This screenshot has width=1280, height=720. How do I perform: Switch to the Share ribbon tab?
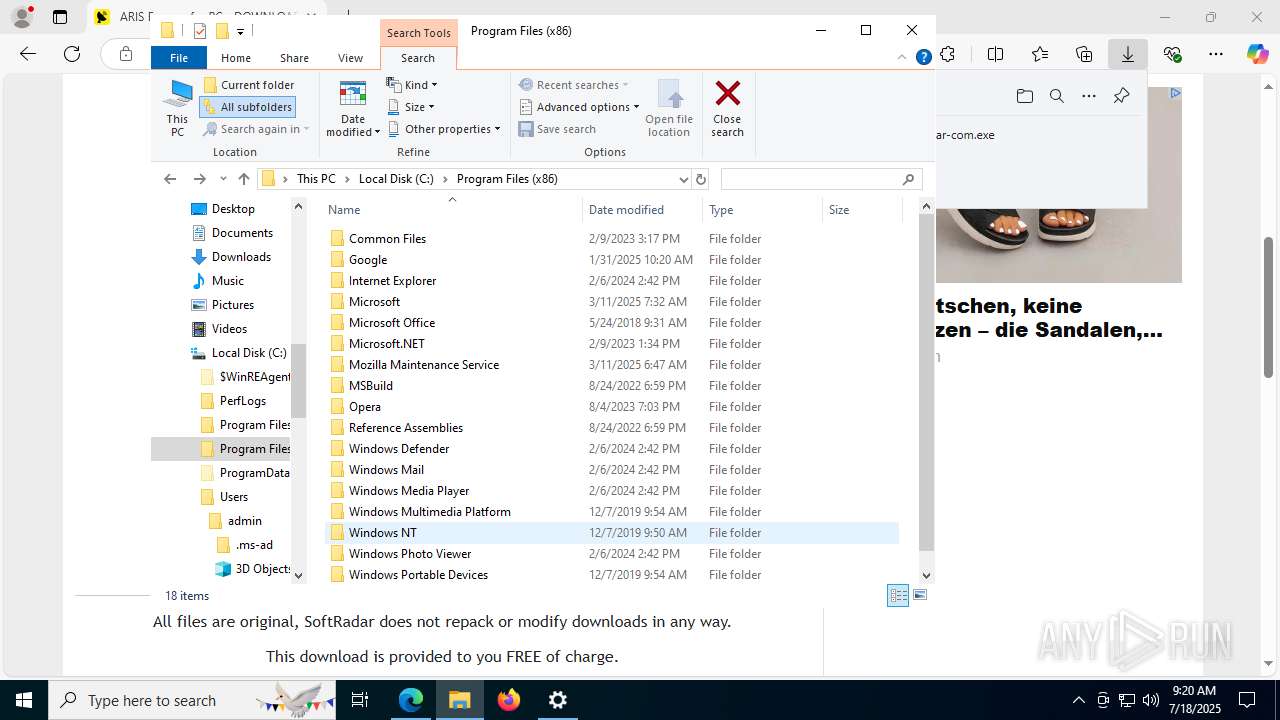(x=294, y=58)
